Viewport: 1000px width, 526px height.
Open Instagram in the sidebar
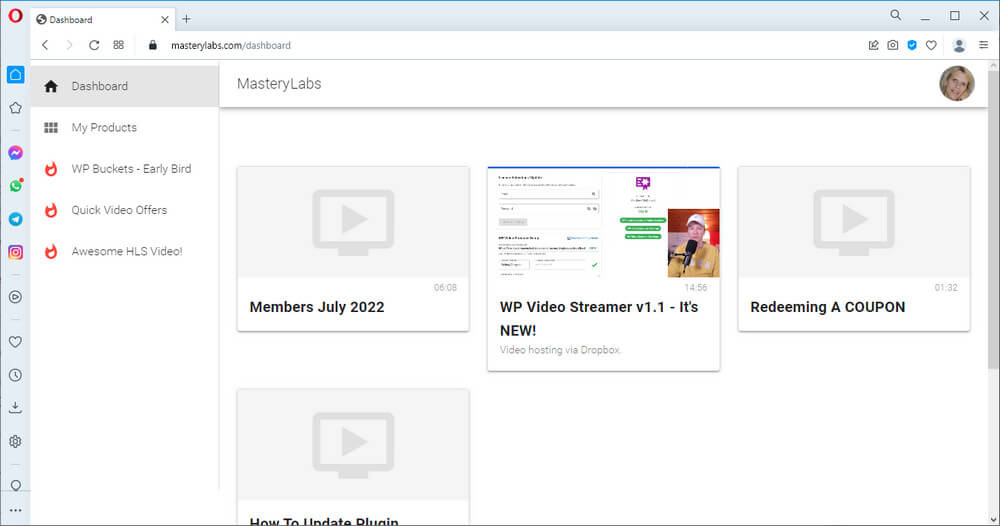[x=15, y=252]
